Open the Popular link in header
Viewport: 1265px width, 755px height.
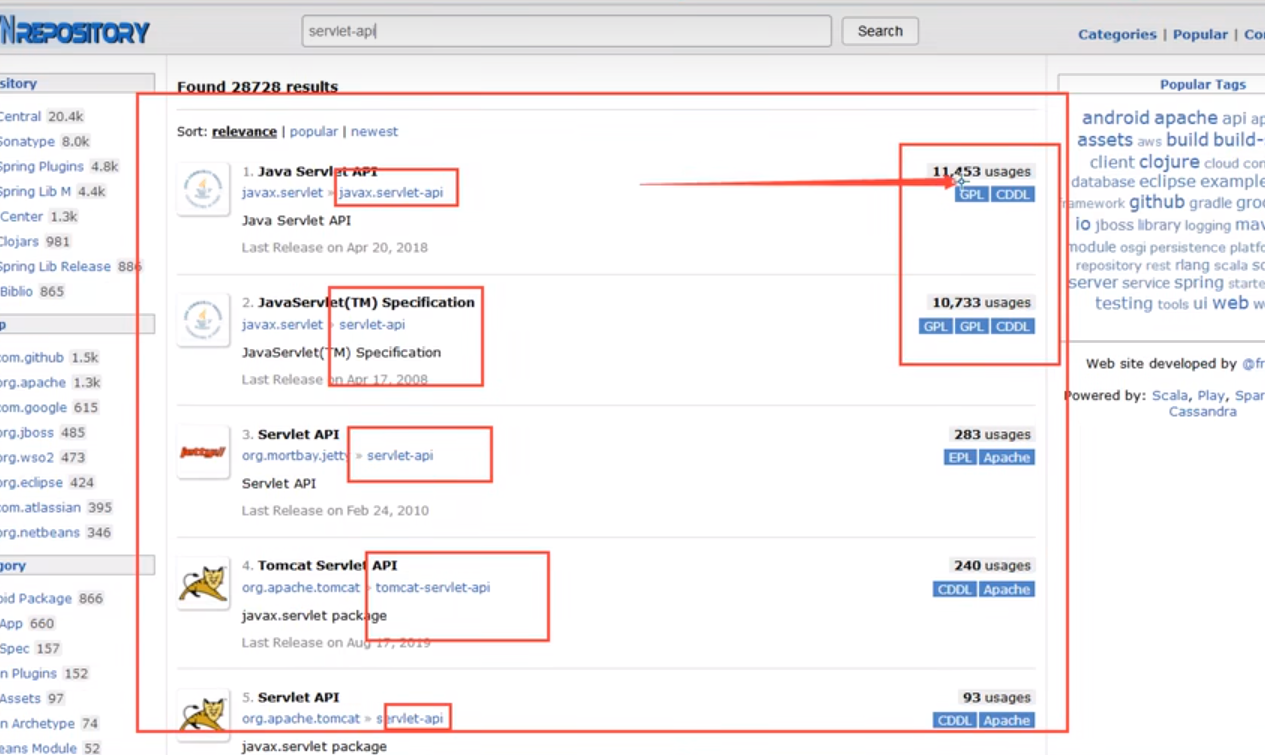pos(1200,34)
